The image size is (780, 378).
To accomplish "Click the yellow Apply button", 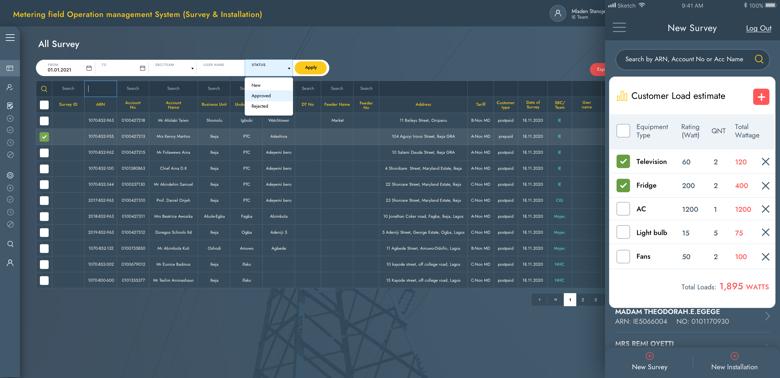I will (x=310, y=68).
